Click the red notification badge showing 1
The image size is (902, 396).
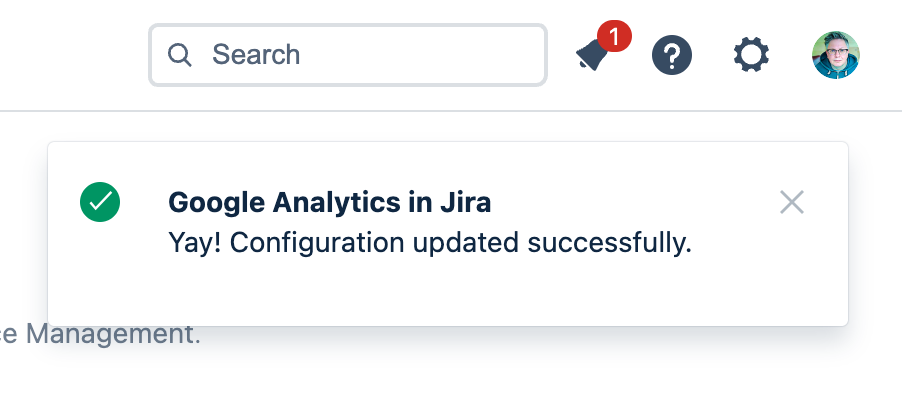614,36
